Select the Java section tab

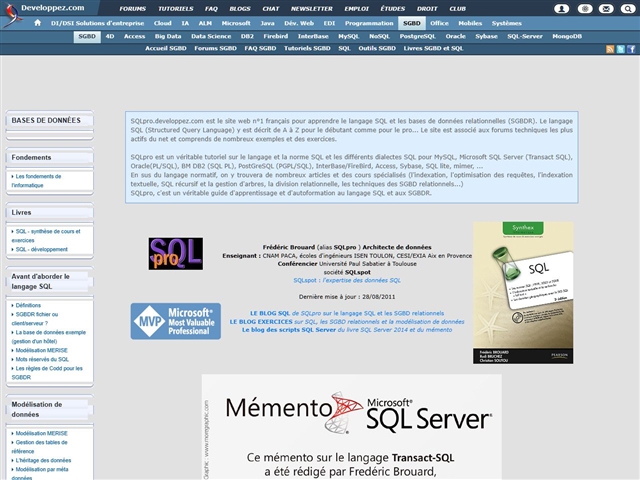267,23
